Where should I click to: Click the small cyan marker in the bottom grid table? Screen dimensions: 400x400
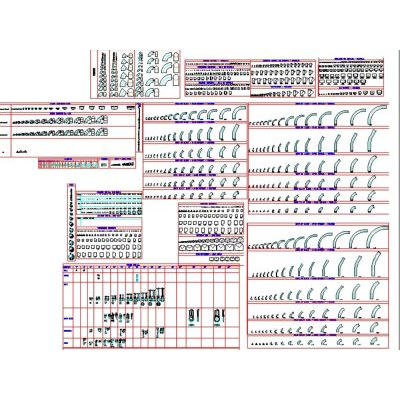click(138, 277)
